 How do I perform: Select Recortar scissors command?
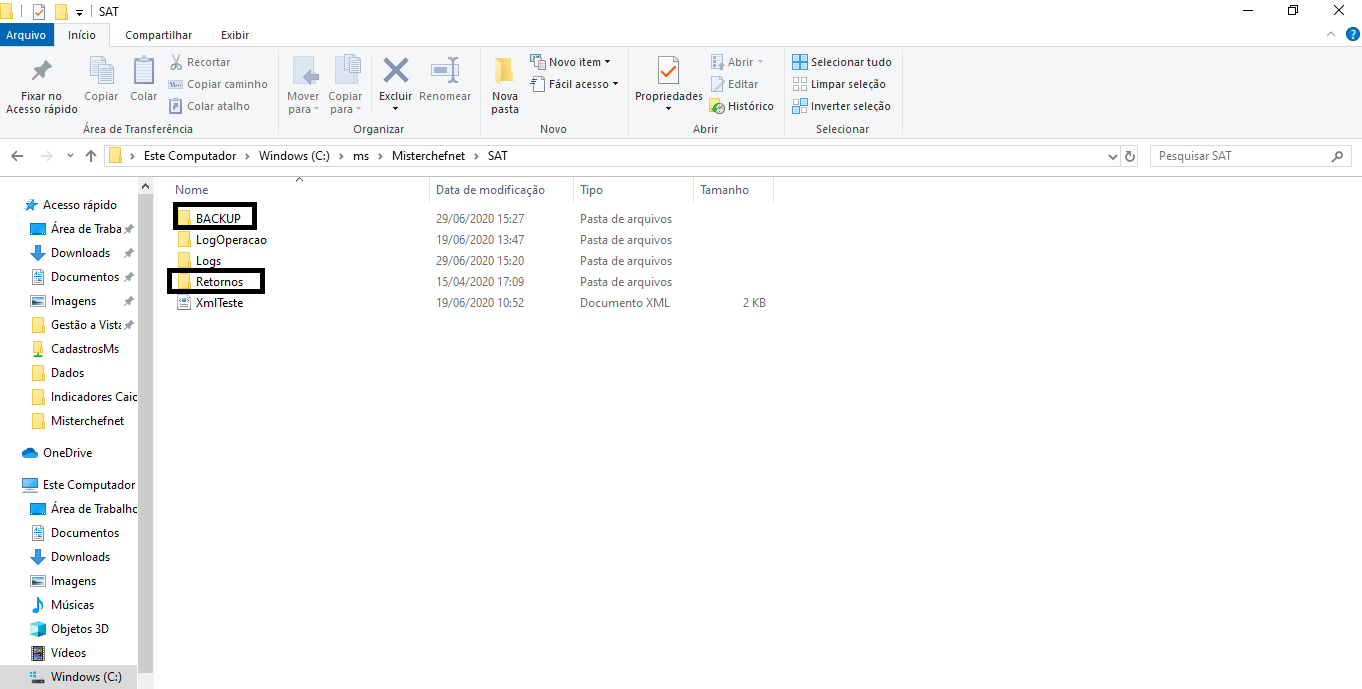click(x=200, y=62)
